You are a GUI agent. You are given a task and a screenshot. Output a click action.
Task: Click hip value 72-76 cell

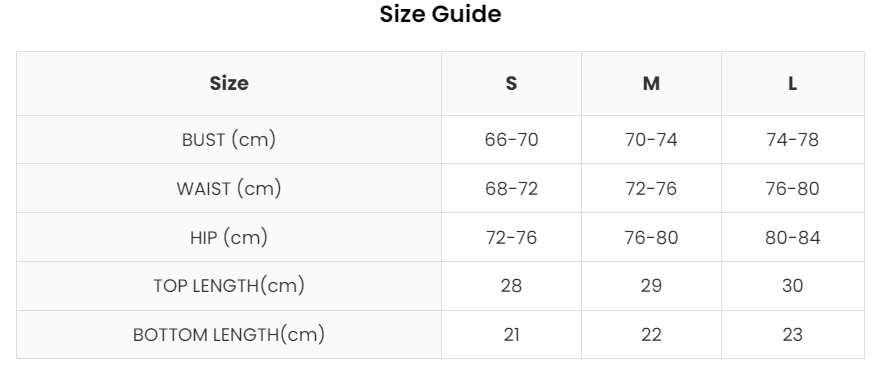[511, 237]
